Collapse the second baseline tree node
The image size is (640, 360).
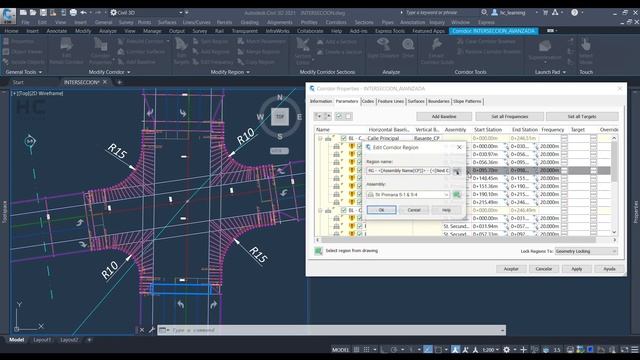[x=320, y=210]
